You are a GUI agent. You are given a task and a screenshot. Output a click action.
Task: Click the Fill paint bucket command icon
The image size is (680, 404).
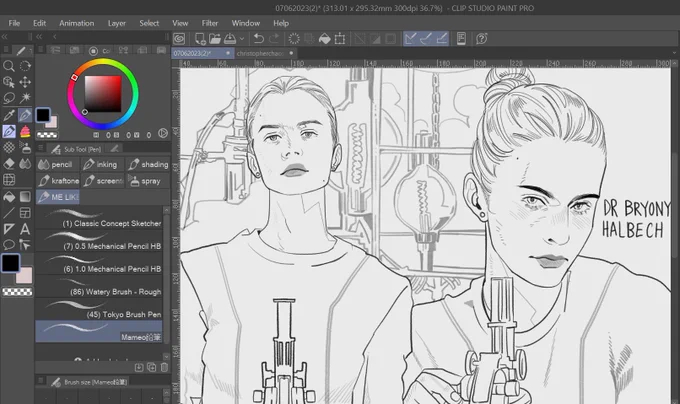click(x=324, y=39)
